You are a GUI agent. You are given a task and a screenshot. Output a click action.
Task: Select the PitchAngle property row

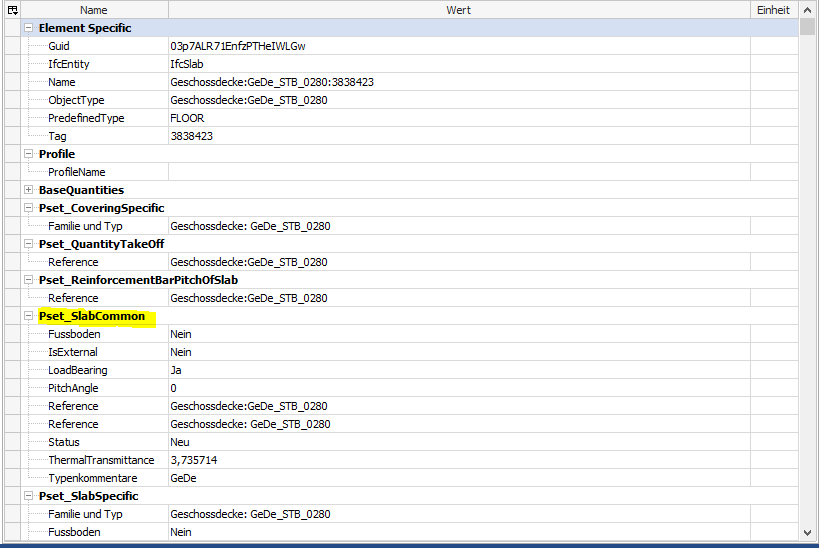(x=410, y=388)
